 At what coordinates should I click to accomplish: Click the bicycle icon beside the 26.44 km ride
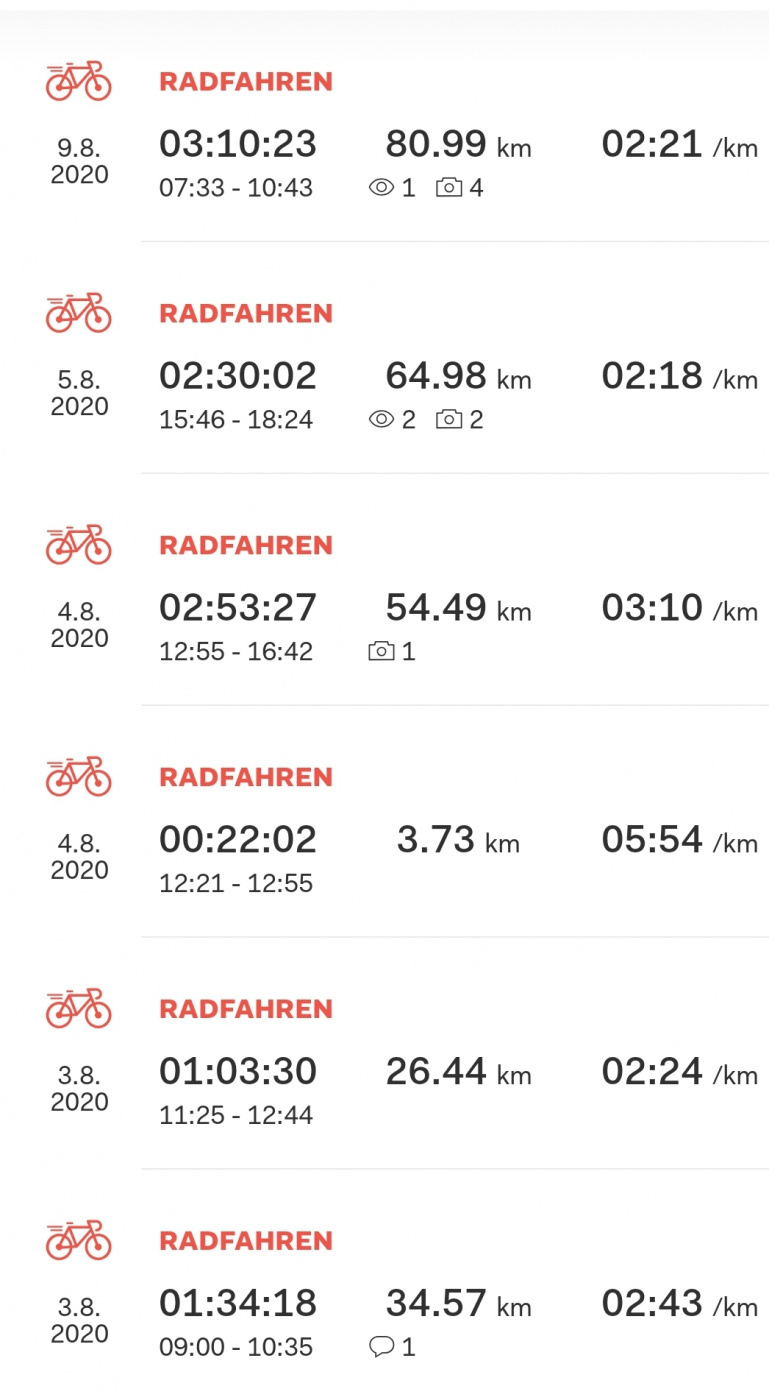point(78,1009)
